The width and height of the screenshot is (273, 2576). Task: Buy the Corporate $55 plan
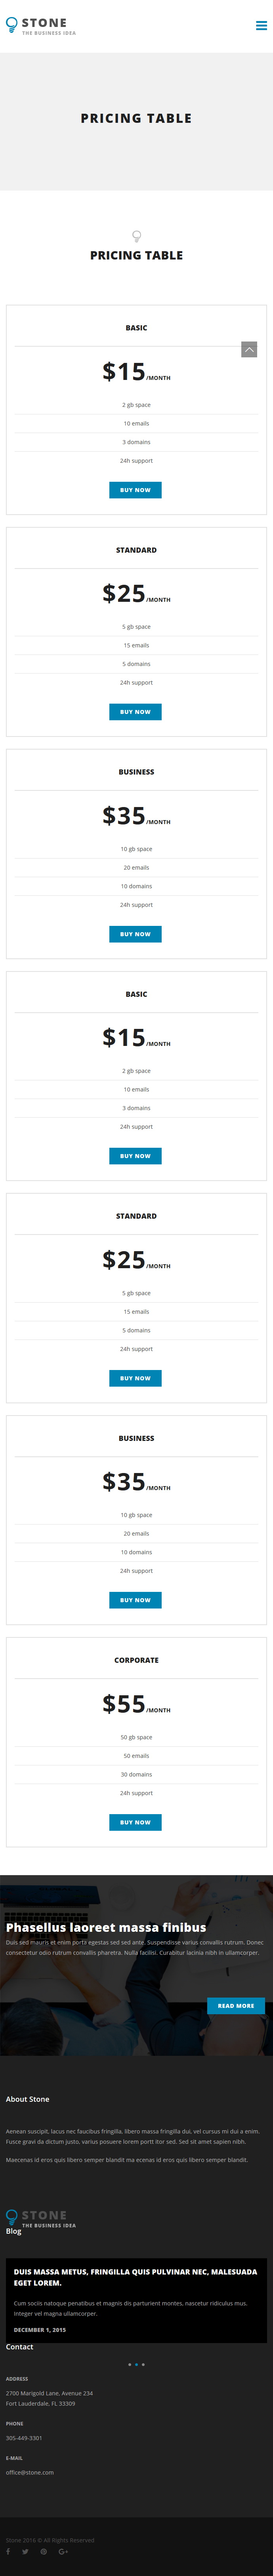135,1822
